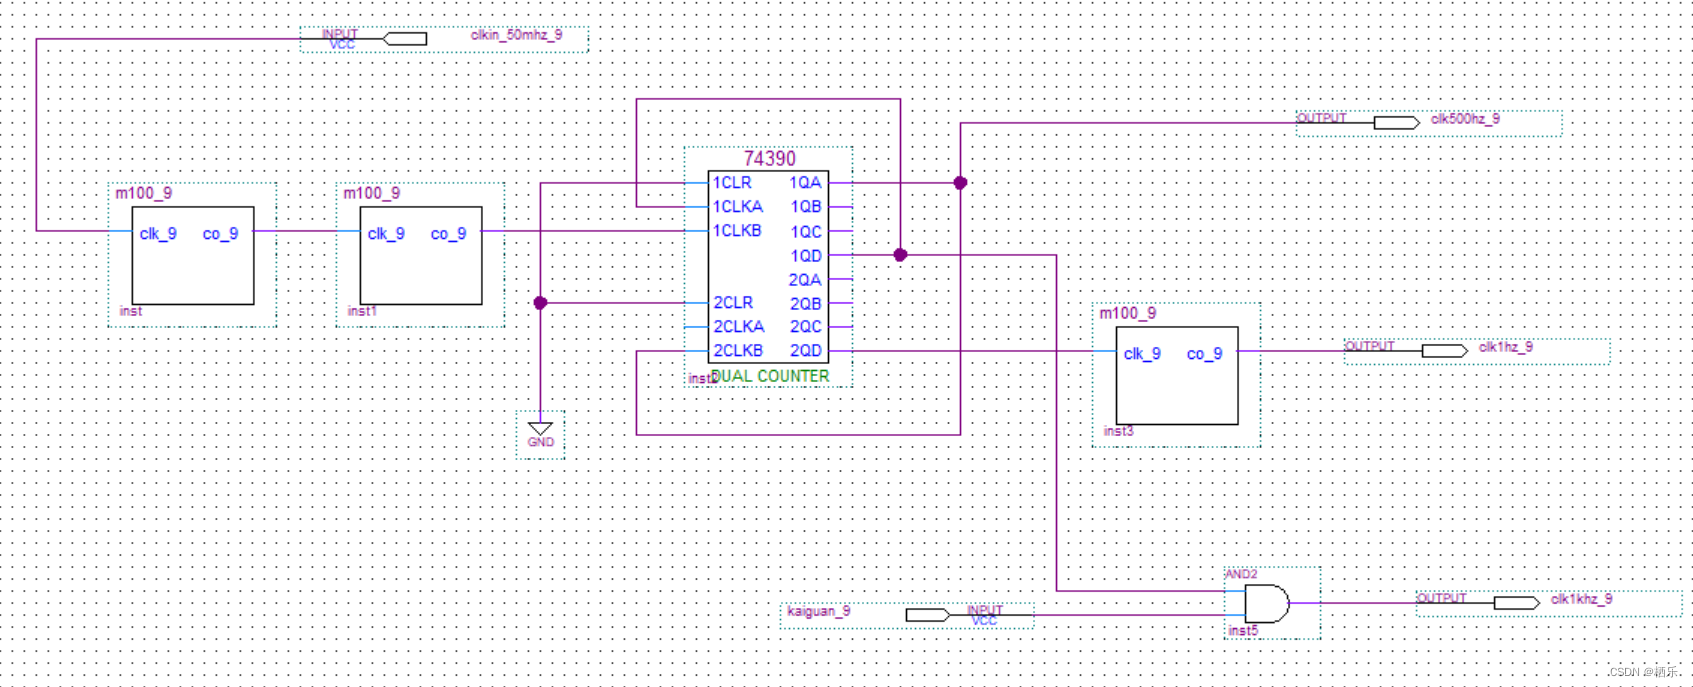Image resolution: width=1693 pixels, height=687 pixels.
Task: Click the clk_9 port of inst1 block
Action: [386, 234]
